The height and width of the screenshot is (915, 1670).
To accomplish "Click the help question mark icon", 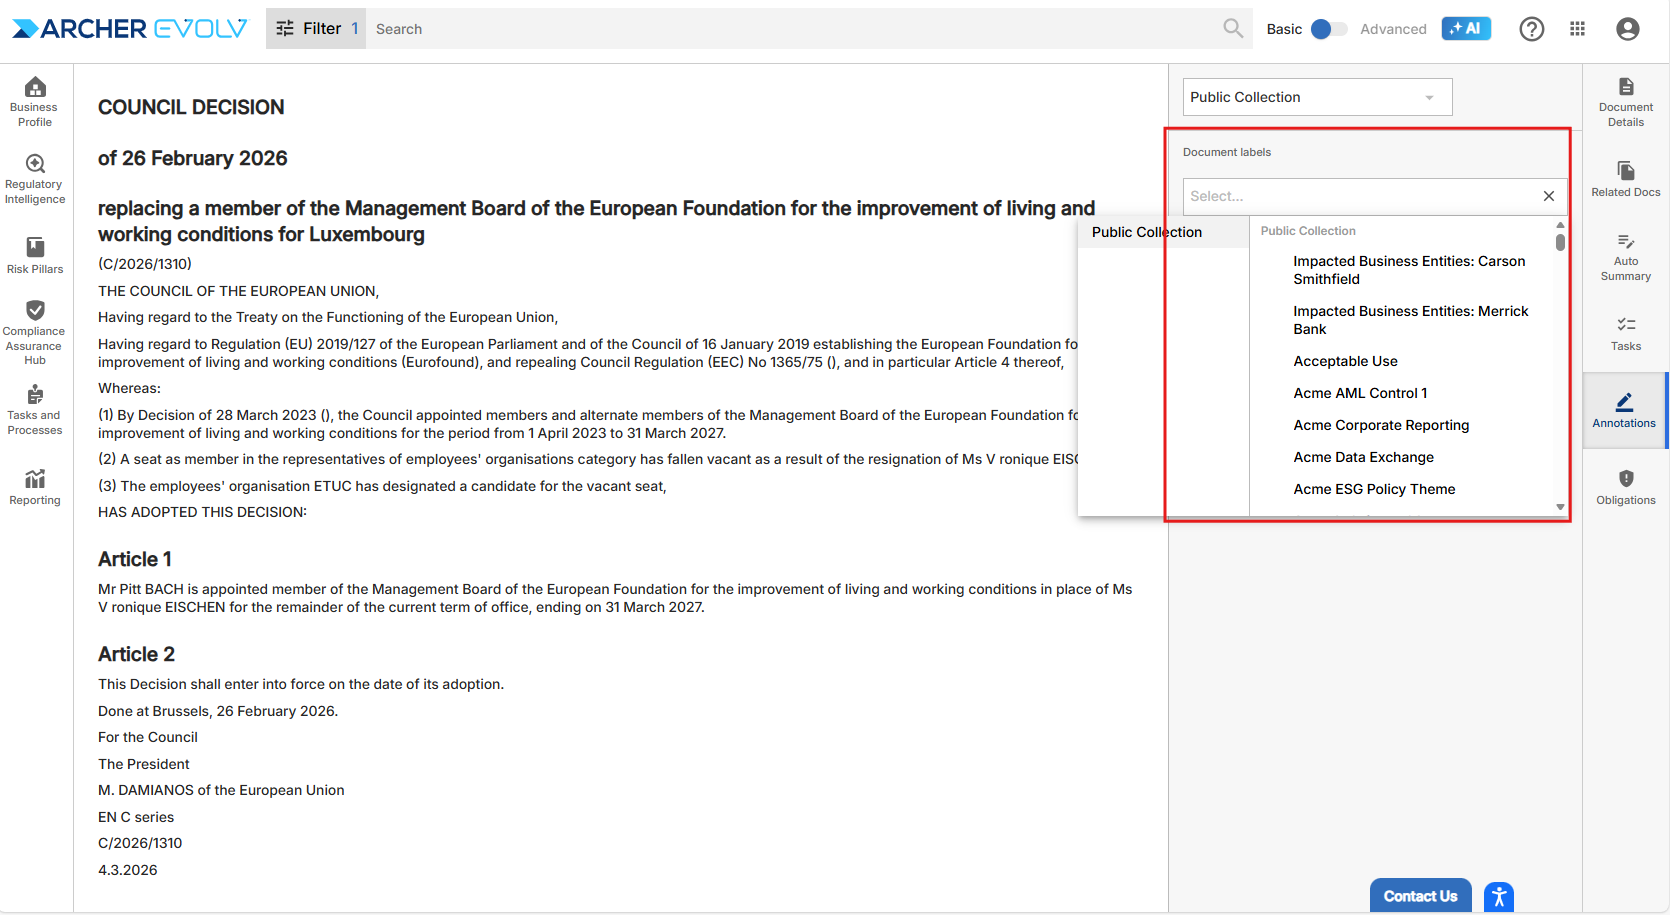I will (1531, 29).
